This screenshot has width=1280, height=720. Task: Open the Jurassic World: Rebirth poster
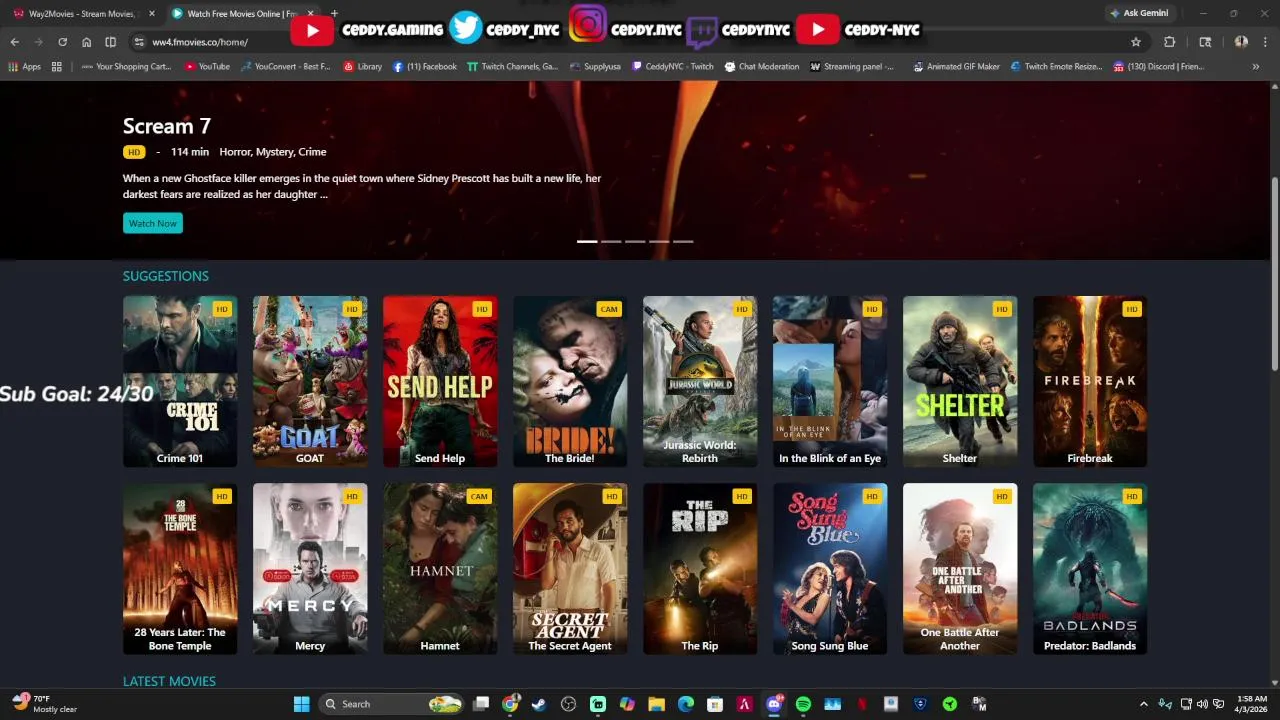(700, 381)
